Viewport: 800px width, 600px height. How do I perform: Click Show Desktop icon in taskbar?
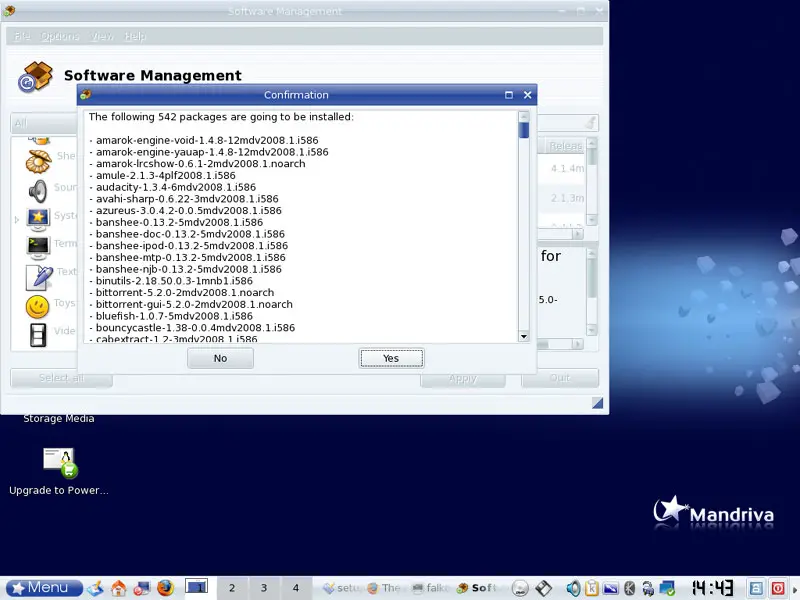pos(95,588)
